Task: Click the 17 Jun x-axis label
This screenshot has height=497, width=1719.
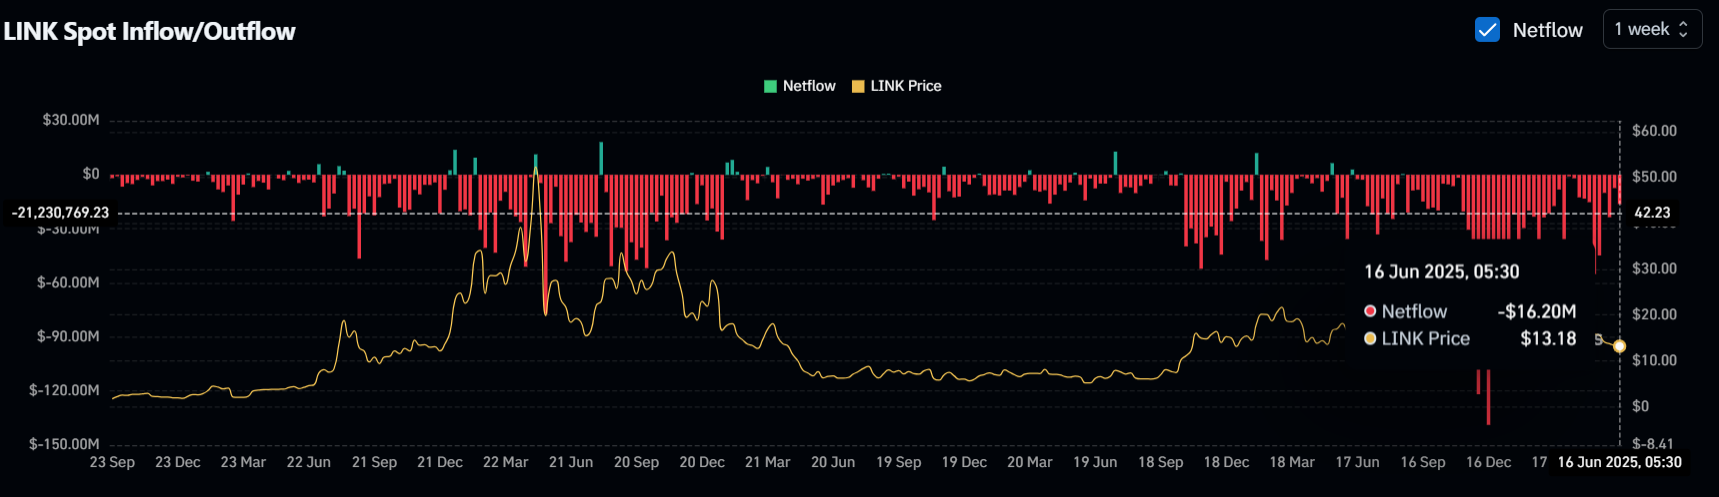Action: click(x=1357, y=462)
